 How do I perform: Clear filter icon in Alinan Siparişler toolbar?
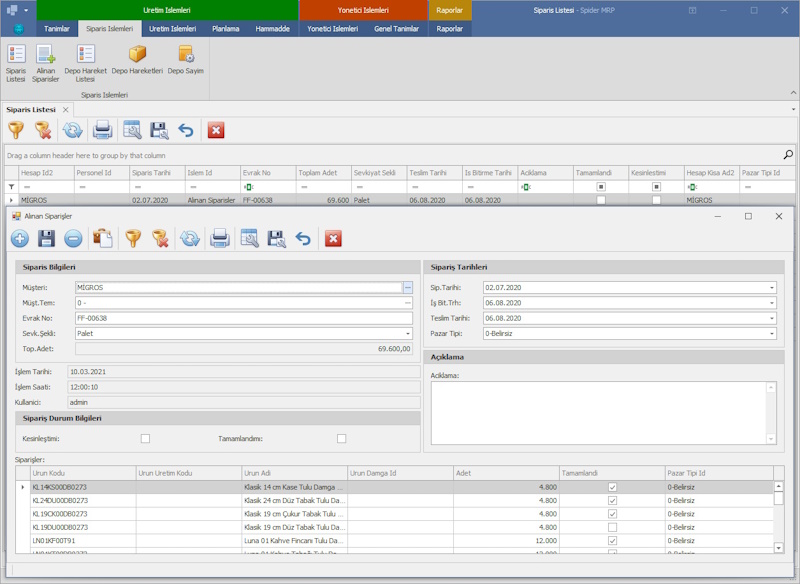[160, 238]
